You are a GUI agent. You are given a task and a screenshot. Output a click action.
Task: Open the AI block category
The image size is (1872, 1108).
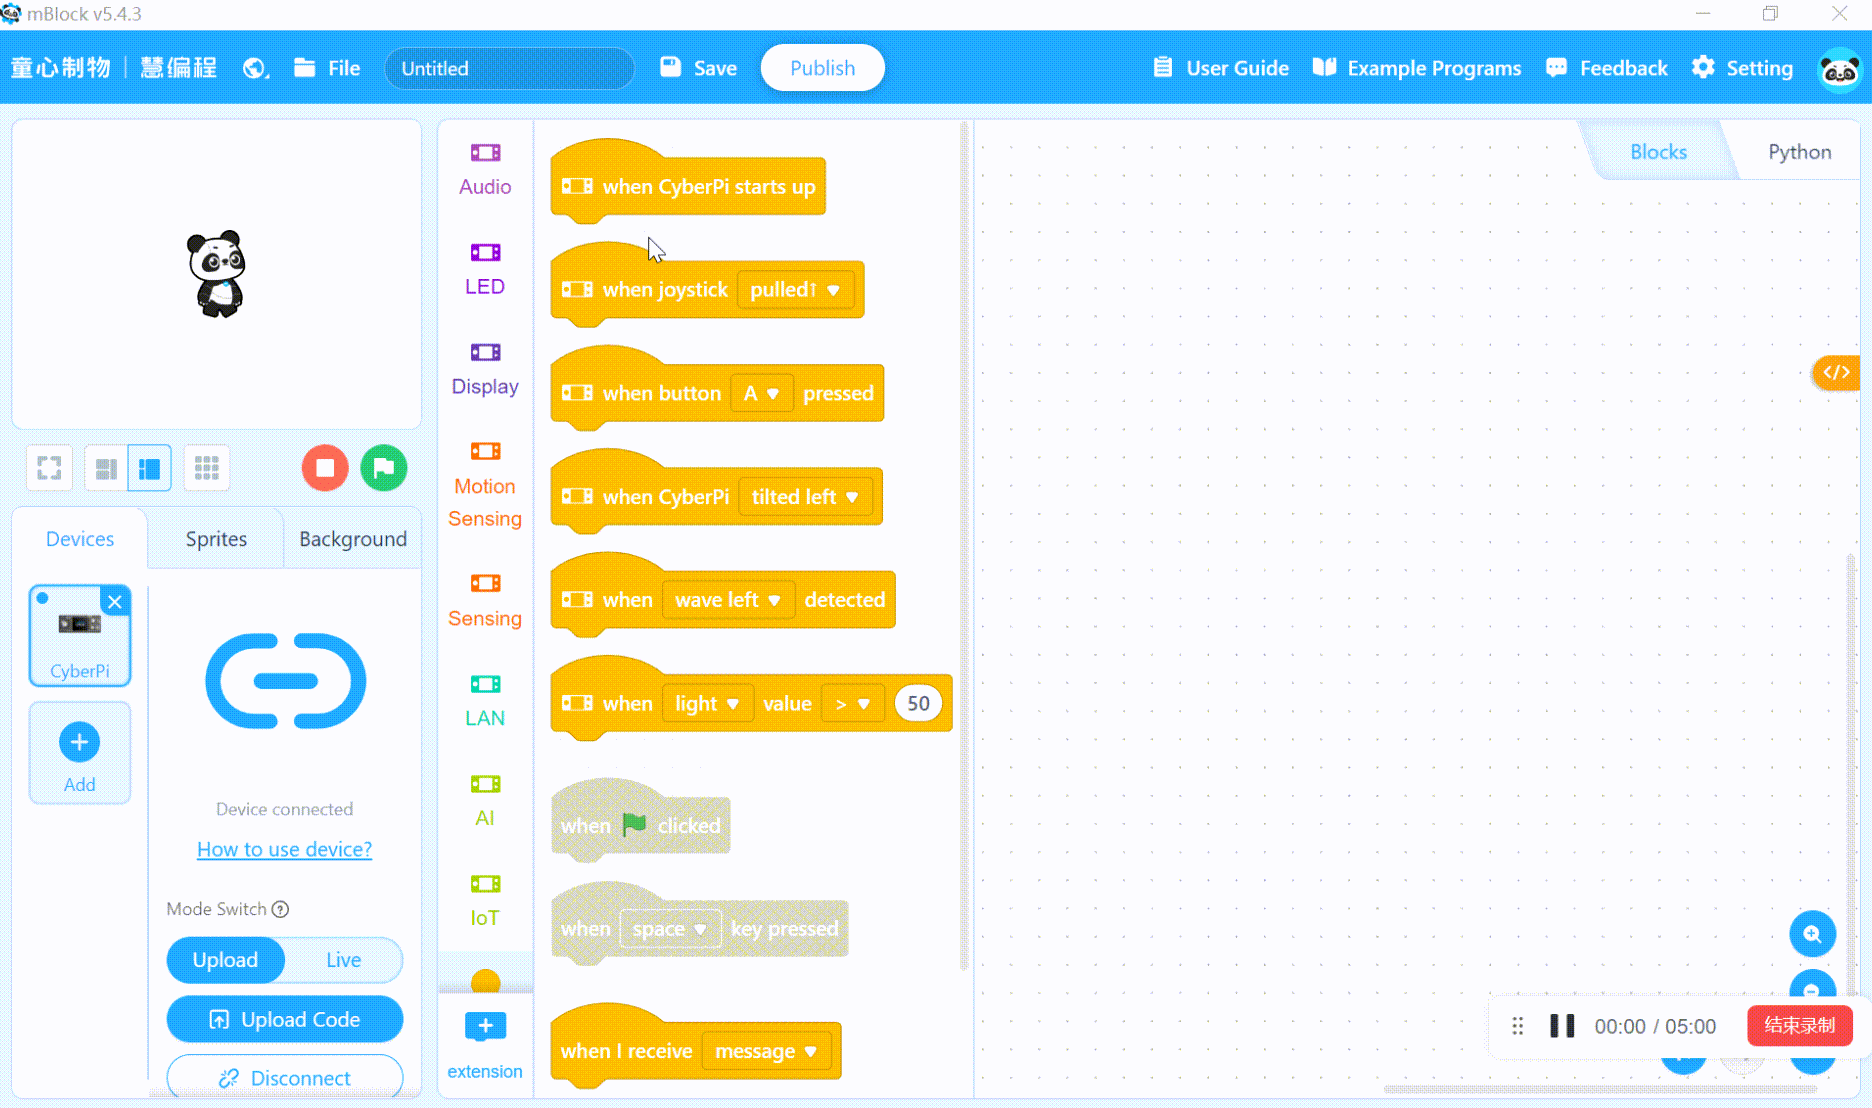click(485, 801)
